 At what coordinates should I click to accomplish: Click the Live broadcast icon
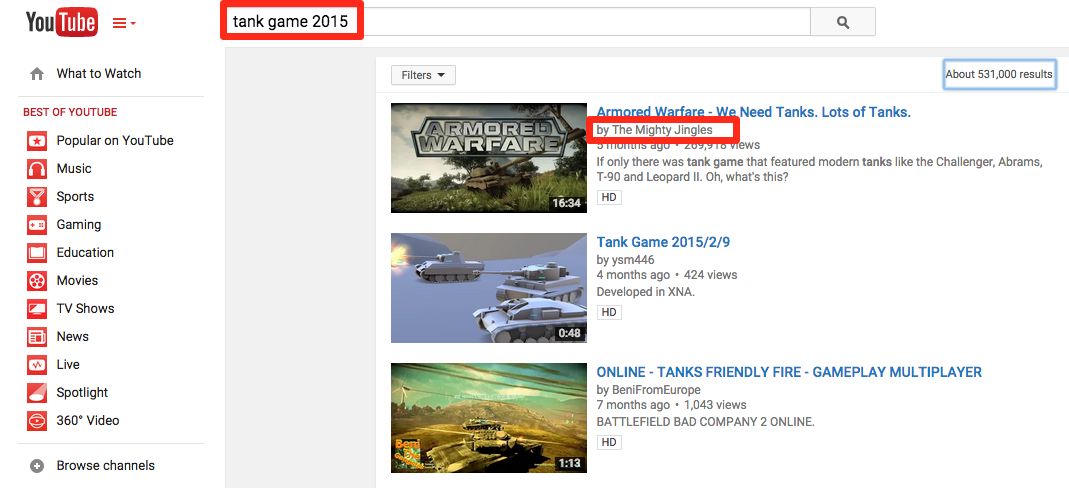click(x=37, y=365)
